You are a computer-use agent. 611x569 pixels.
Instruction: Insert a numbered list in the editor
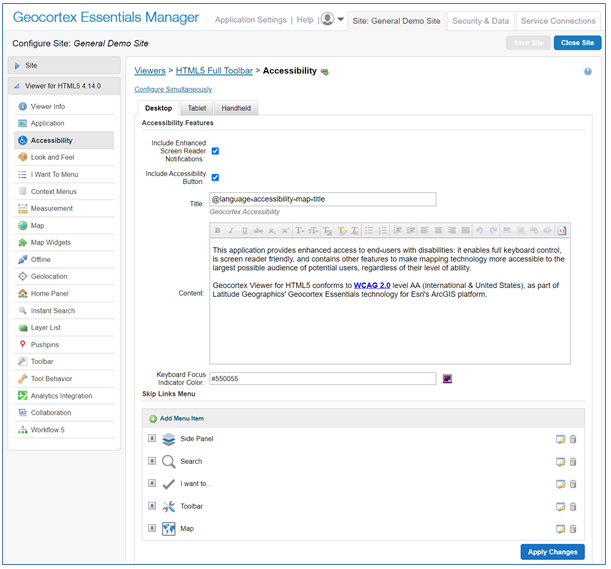(383, 230)
